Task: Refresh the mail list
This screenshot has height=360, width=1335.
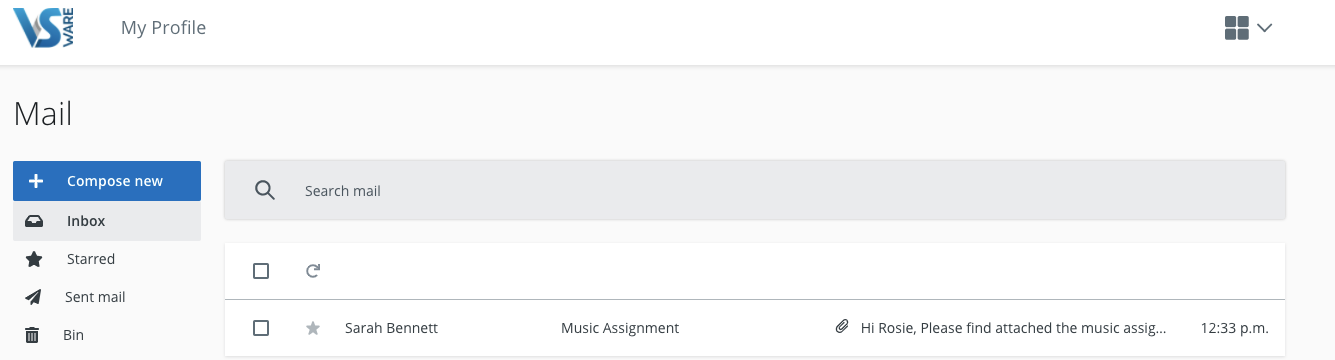Action: (x=313, y=271)
